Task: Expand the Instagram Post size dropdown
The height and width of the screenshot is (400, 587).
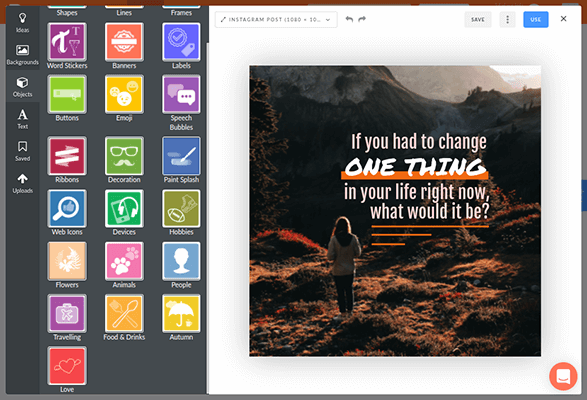Action: point(276,19)
